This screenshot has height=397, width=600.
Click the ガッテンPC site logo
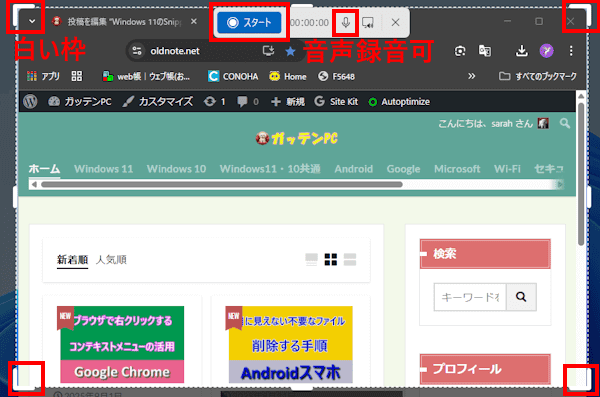coord(297,138)
